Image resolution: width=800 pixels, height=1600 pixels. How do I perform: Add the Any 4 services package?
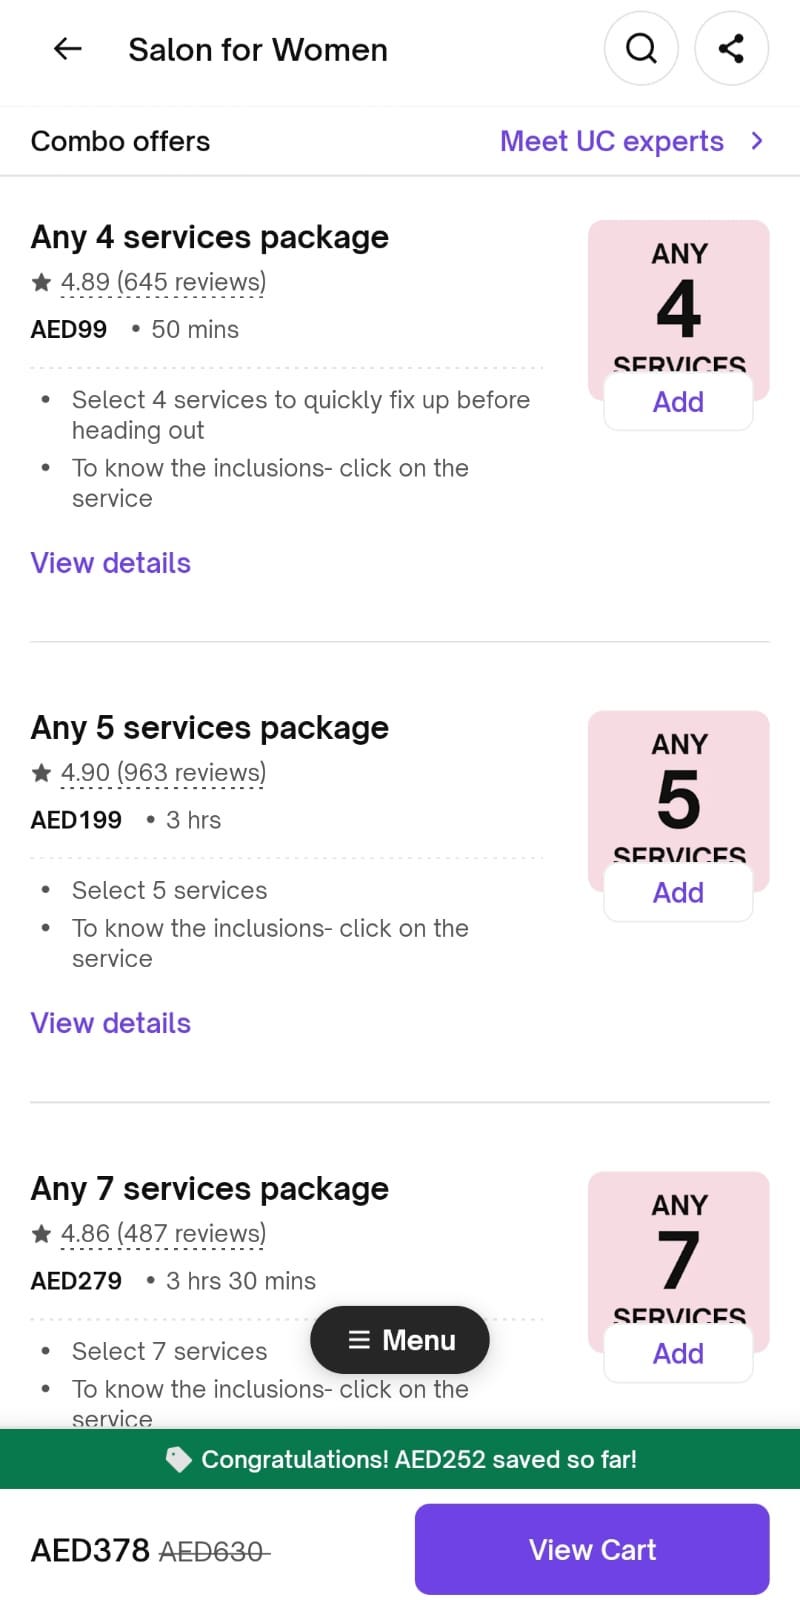[x=678, y=402]
